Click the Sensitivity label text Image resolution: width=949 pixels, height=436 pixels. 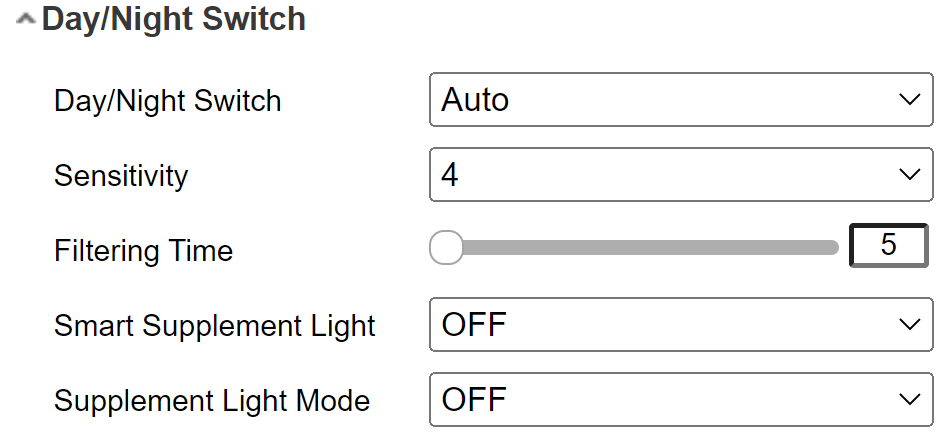point(121,176)
